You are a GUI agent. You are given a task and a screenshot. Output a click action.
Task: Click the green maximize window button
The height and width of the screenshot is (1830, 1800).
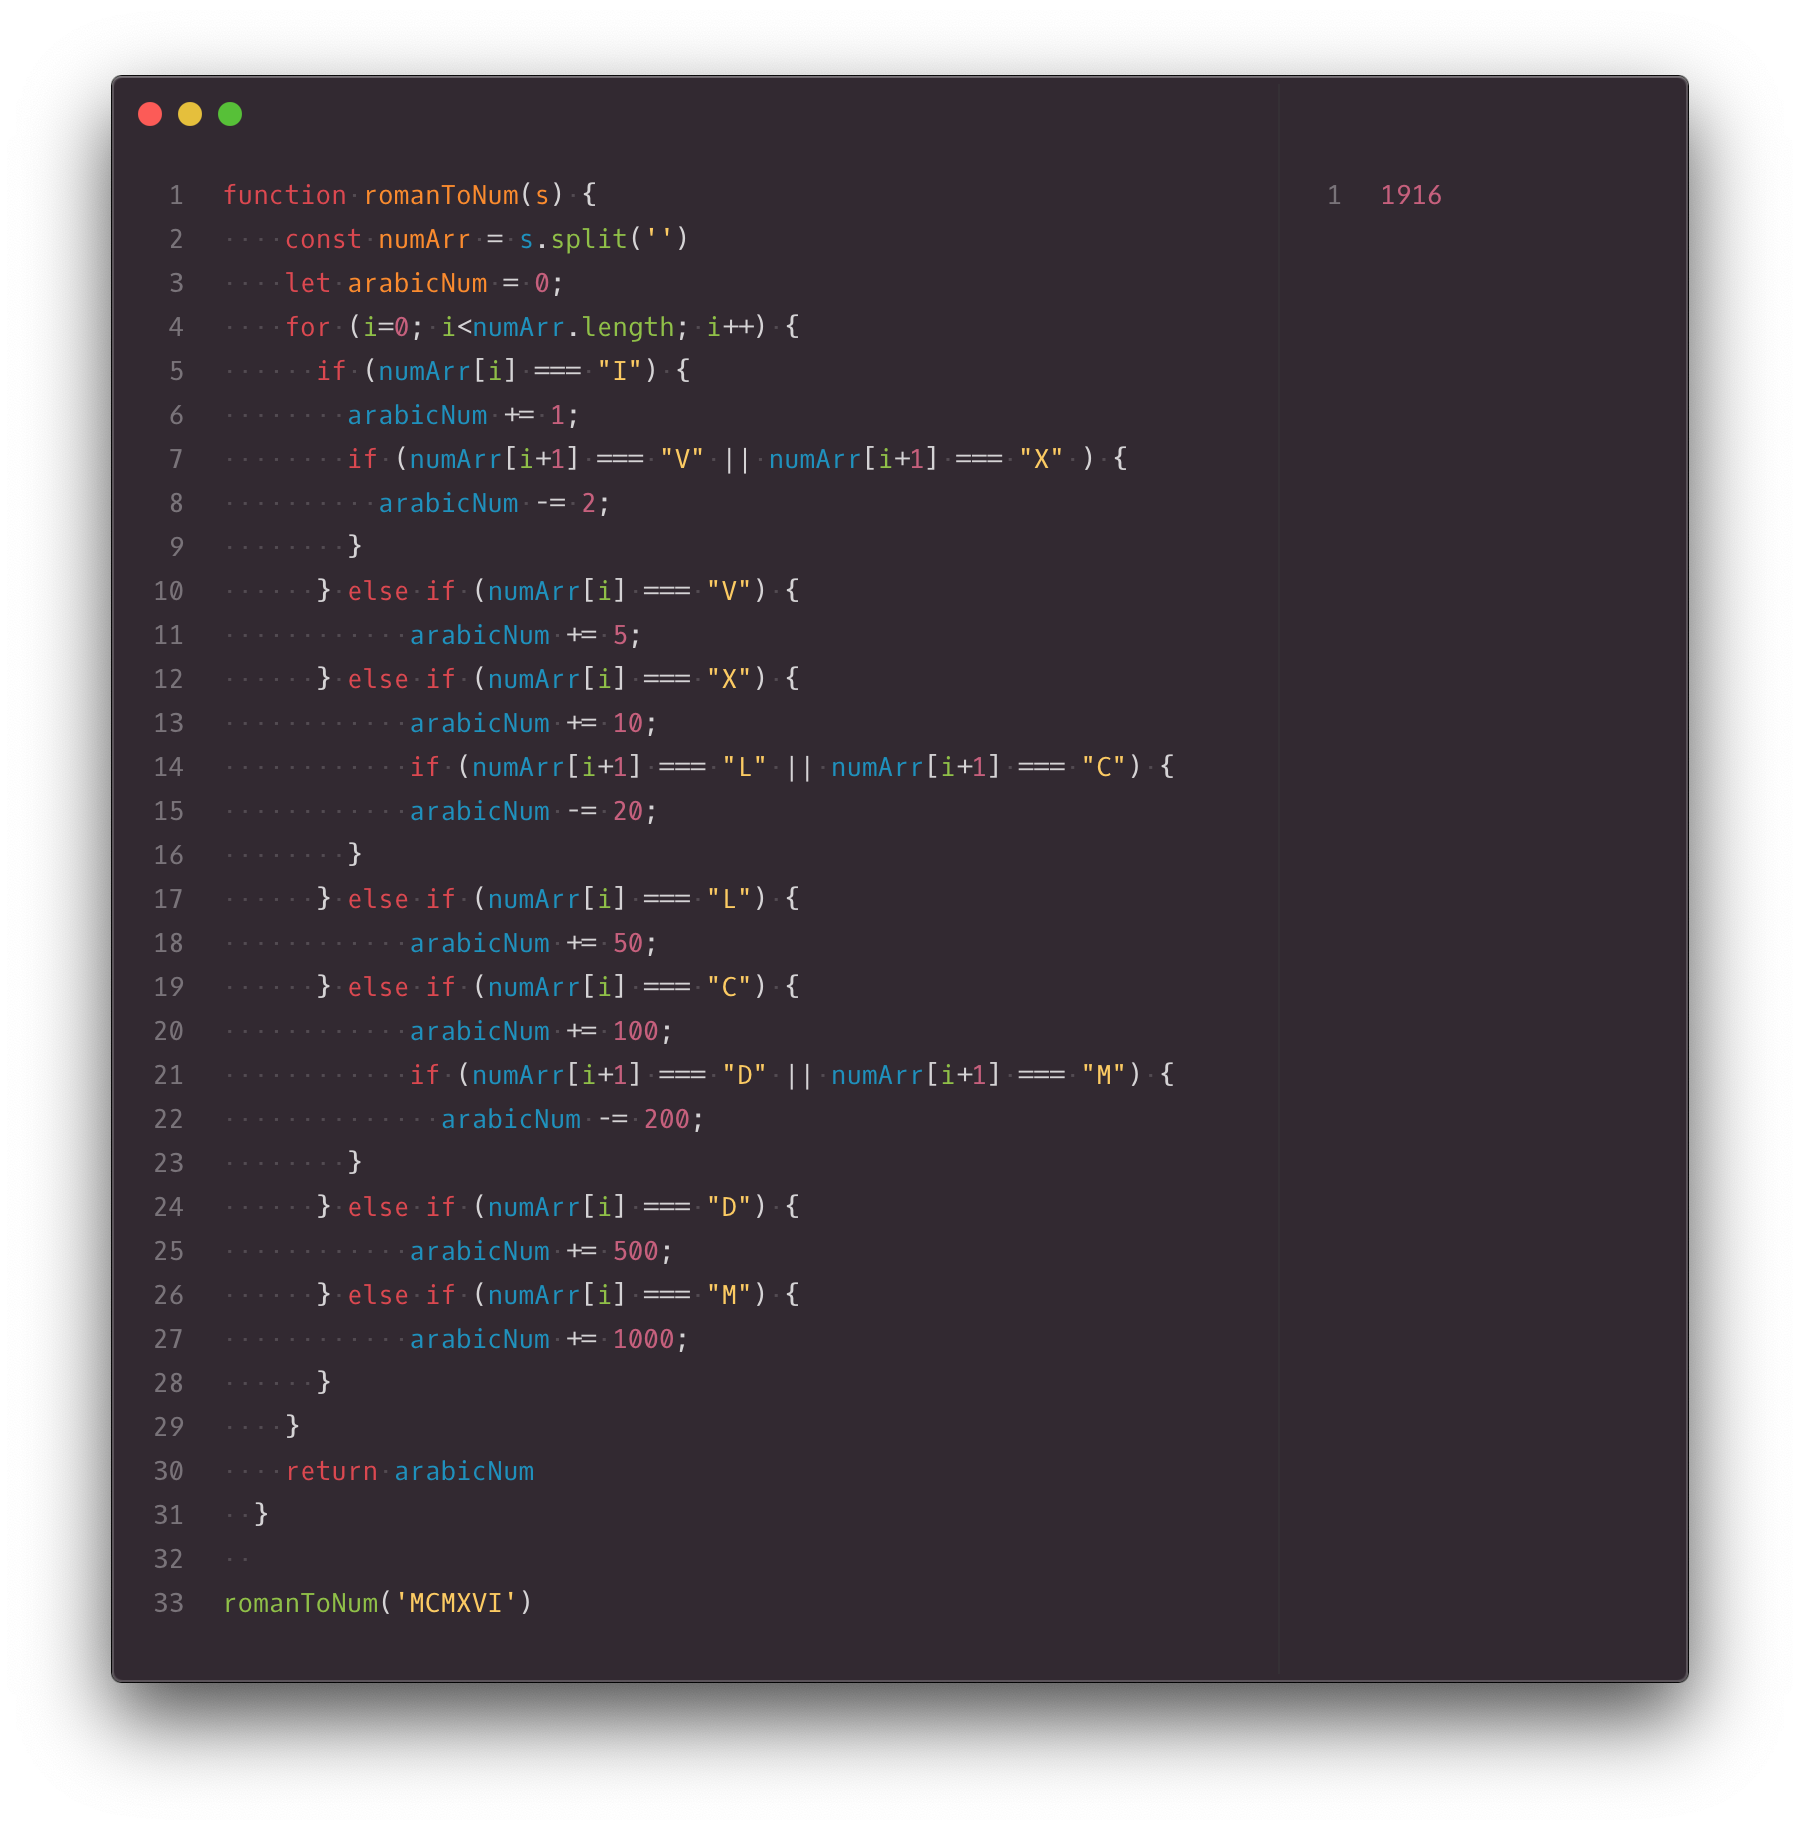click(230, 114)
